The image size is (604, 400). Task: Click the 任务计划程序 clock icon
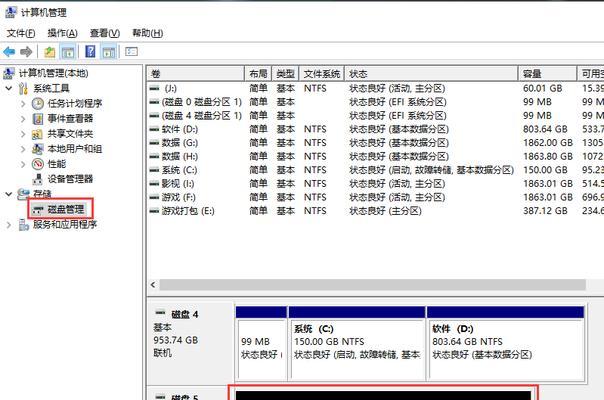pyautogui.click(x=38, y=103)
